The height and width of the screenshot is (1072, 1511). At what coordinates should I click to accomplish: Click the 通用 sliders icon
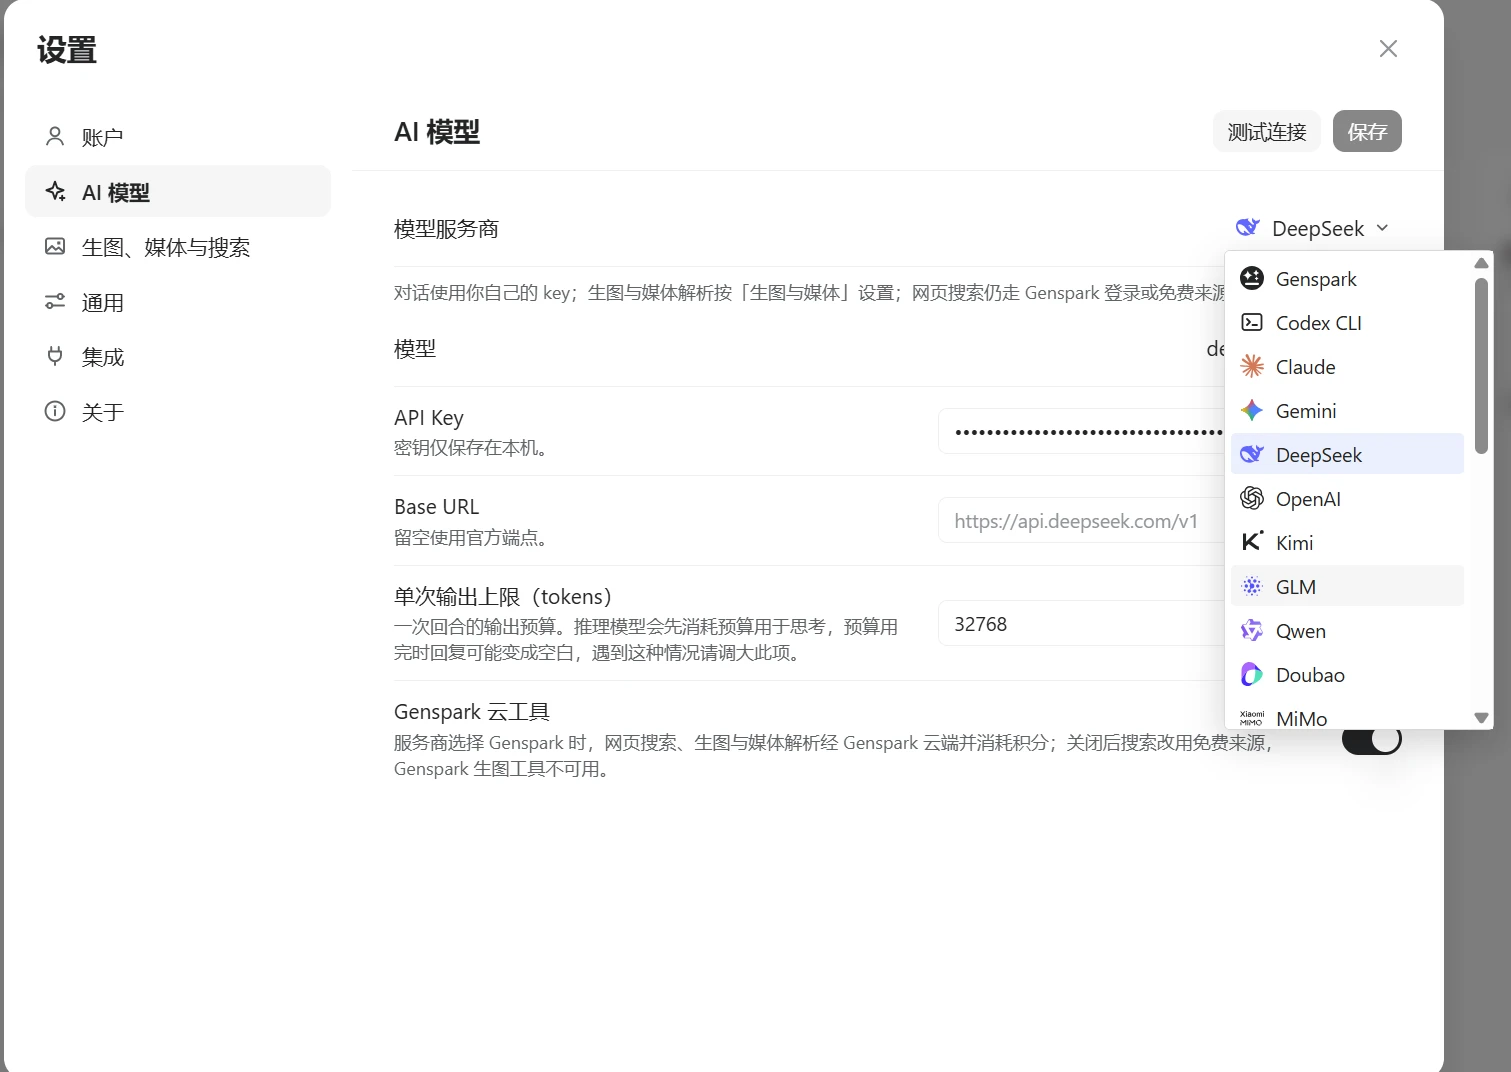coord(55,301)
